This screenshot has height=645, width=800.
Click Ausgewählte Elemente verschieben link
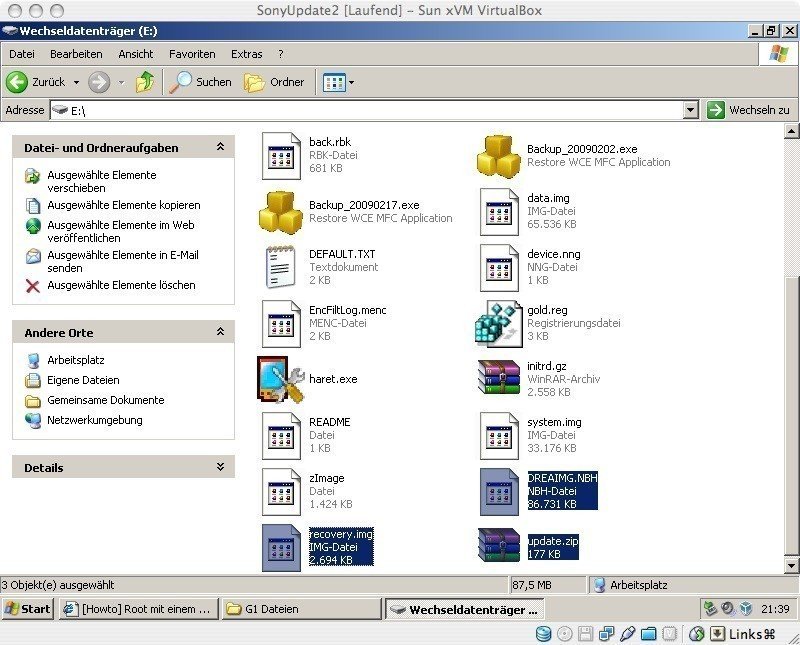(102, 181)
